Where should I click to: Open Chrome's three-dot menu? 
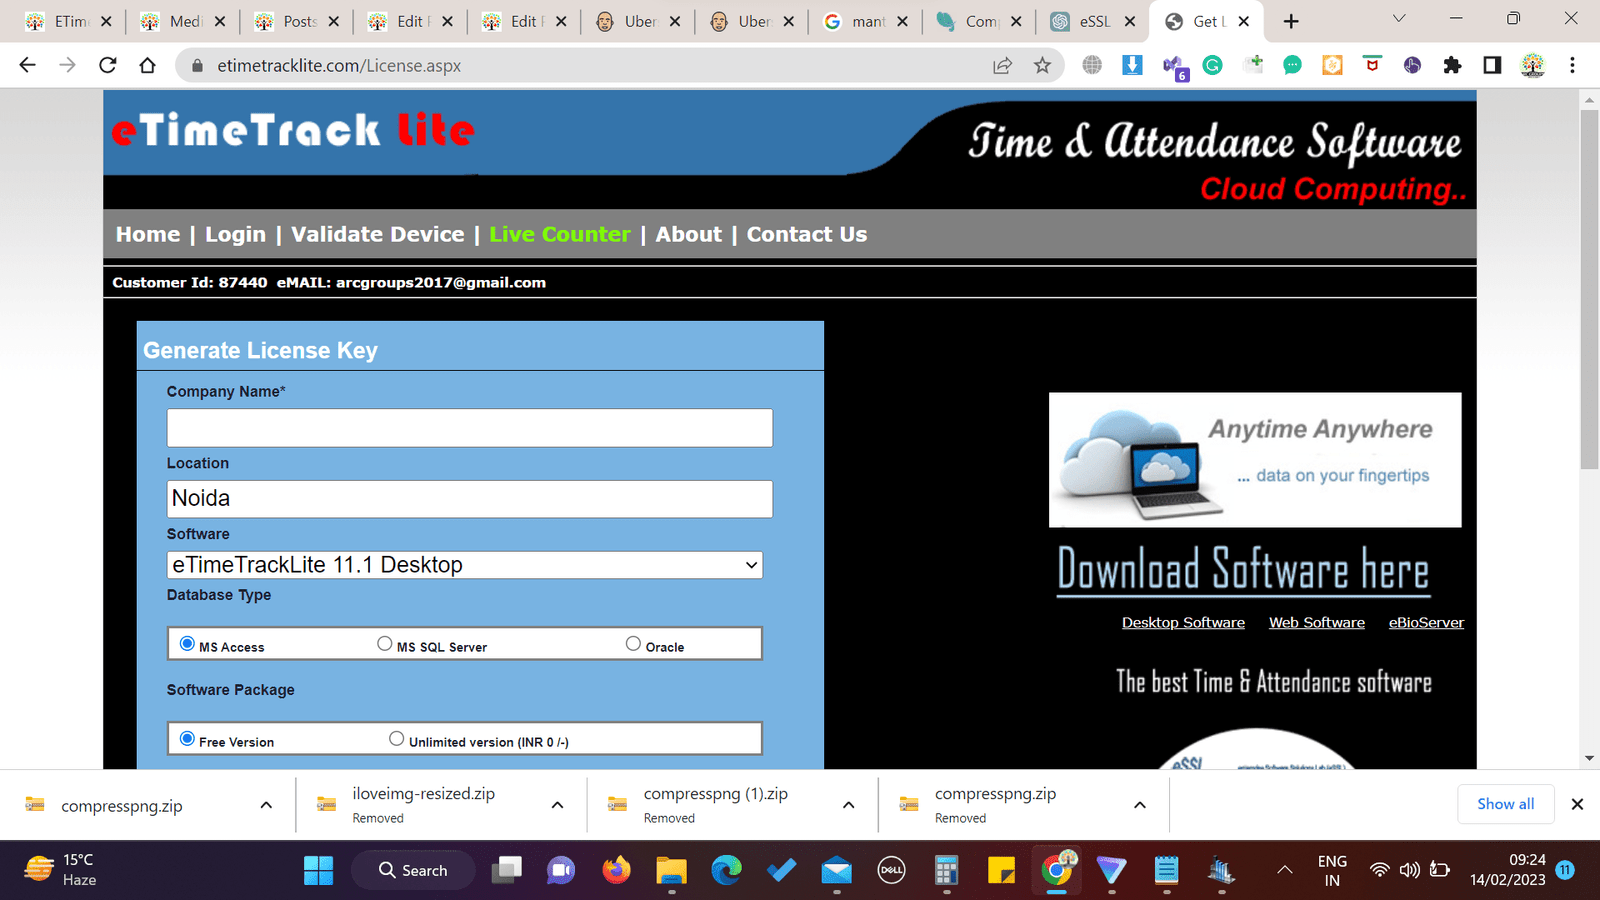(1572, 65)
